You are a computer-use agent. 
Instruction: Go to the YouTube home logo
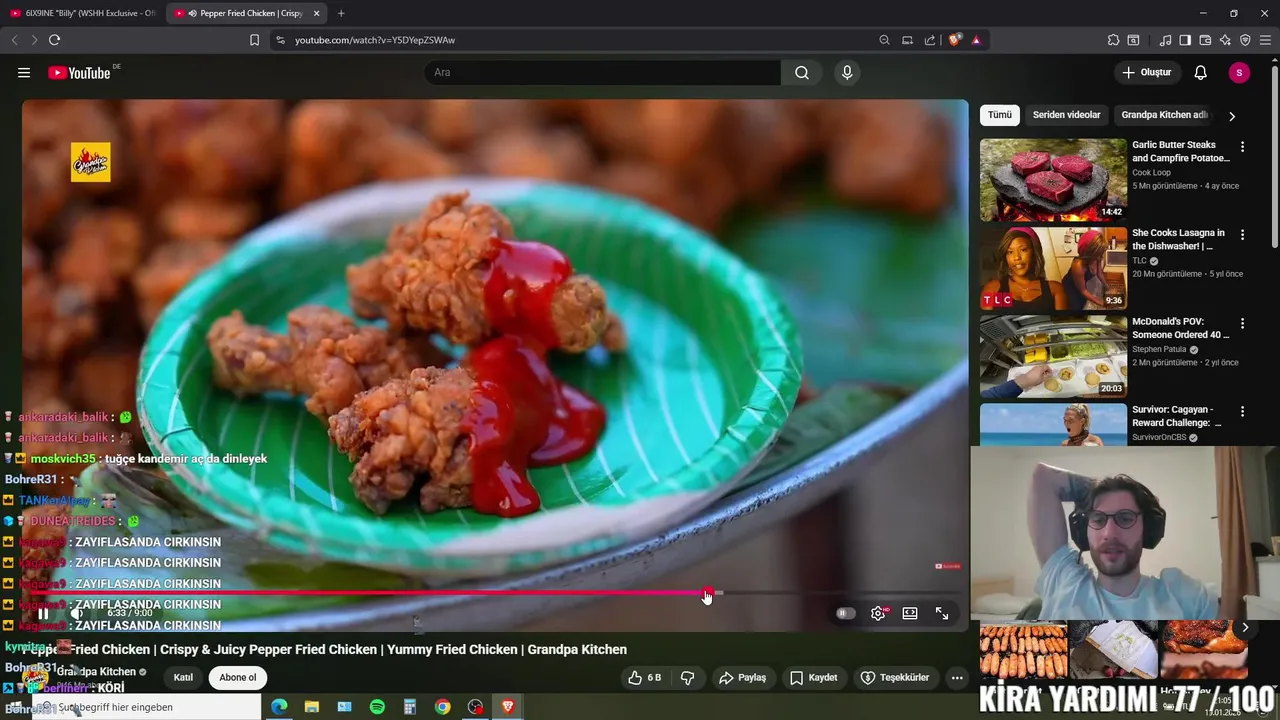[x=79, y=73]
